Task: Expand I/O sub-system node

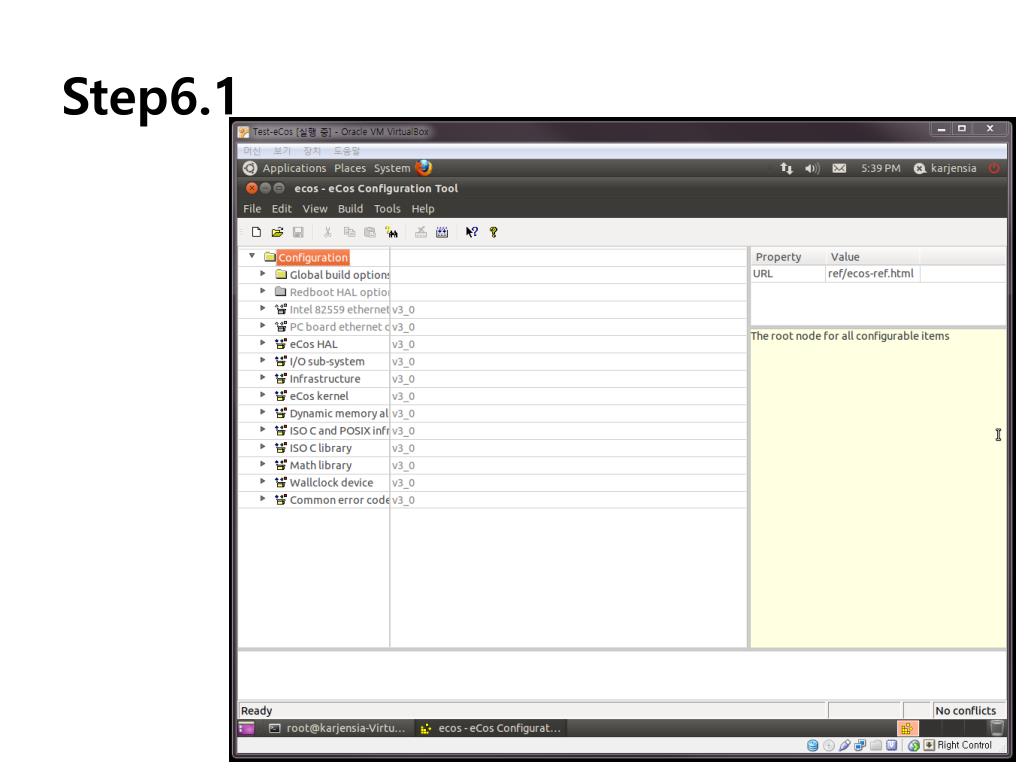Action: [263, 360]
